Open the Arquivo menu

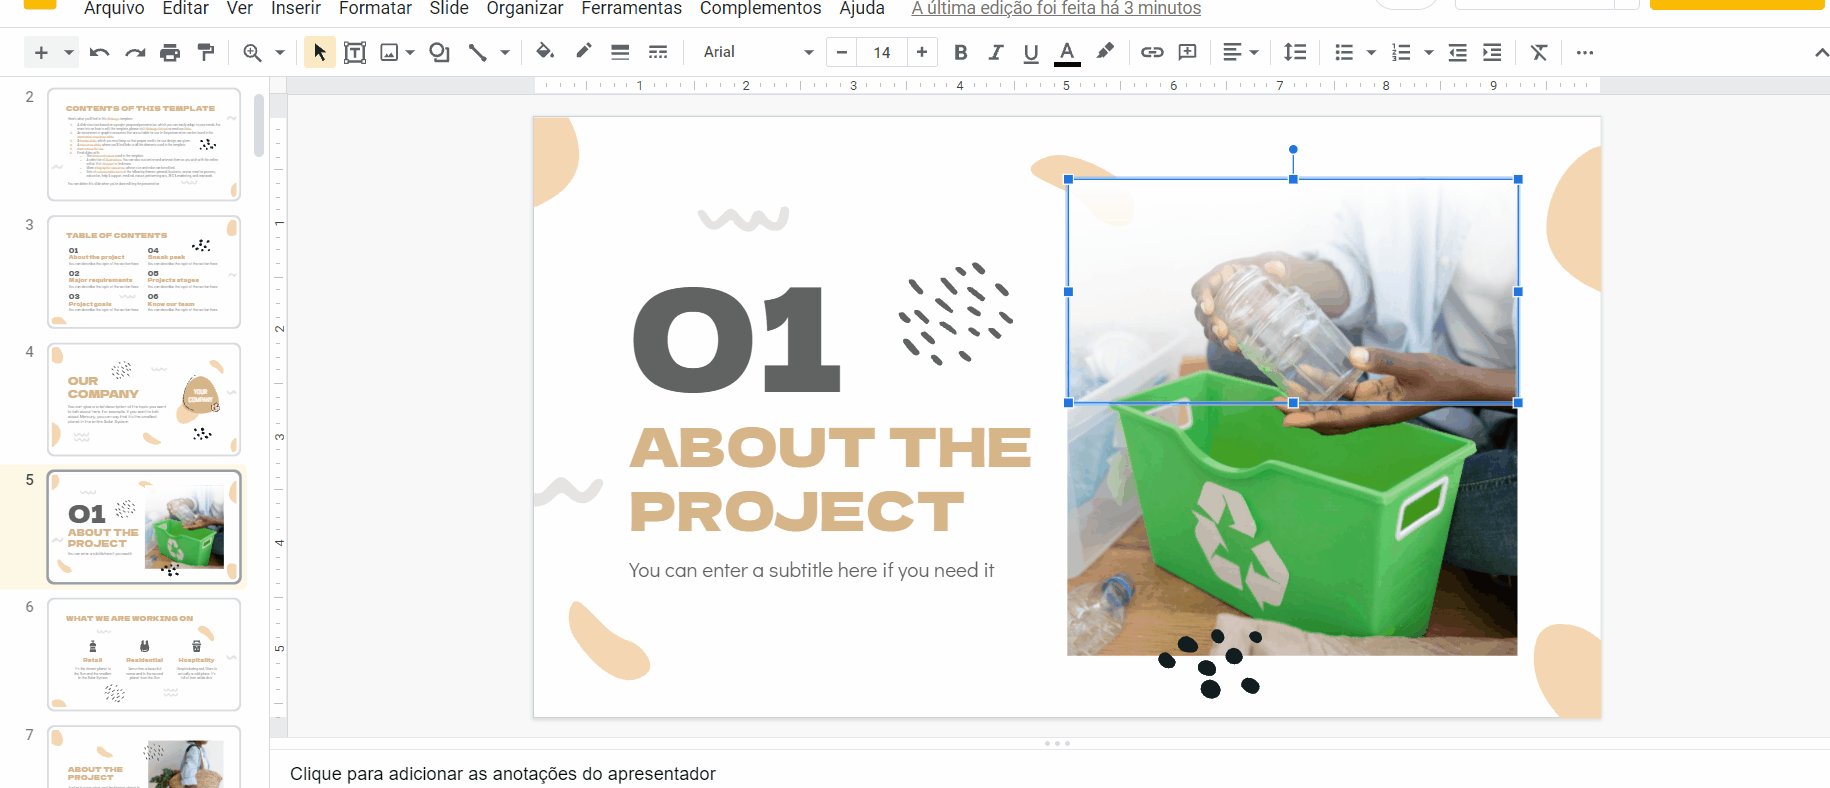pos(114,8)
